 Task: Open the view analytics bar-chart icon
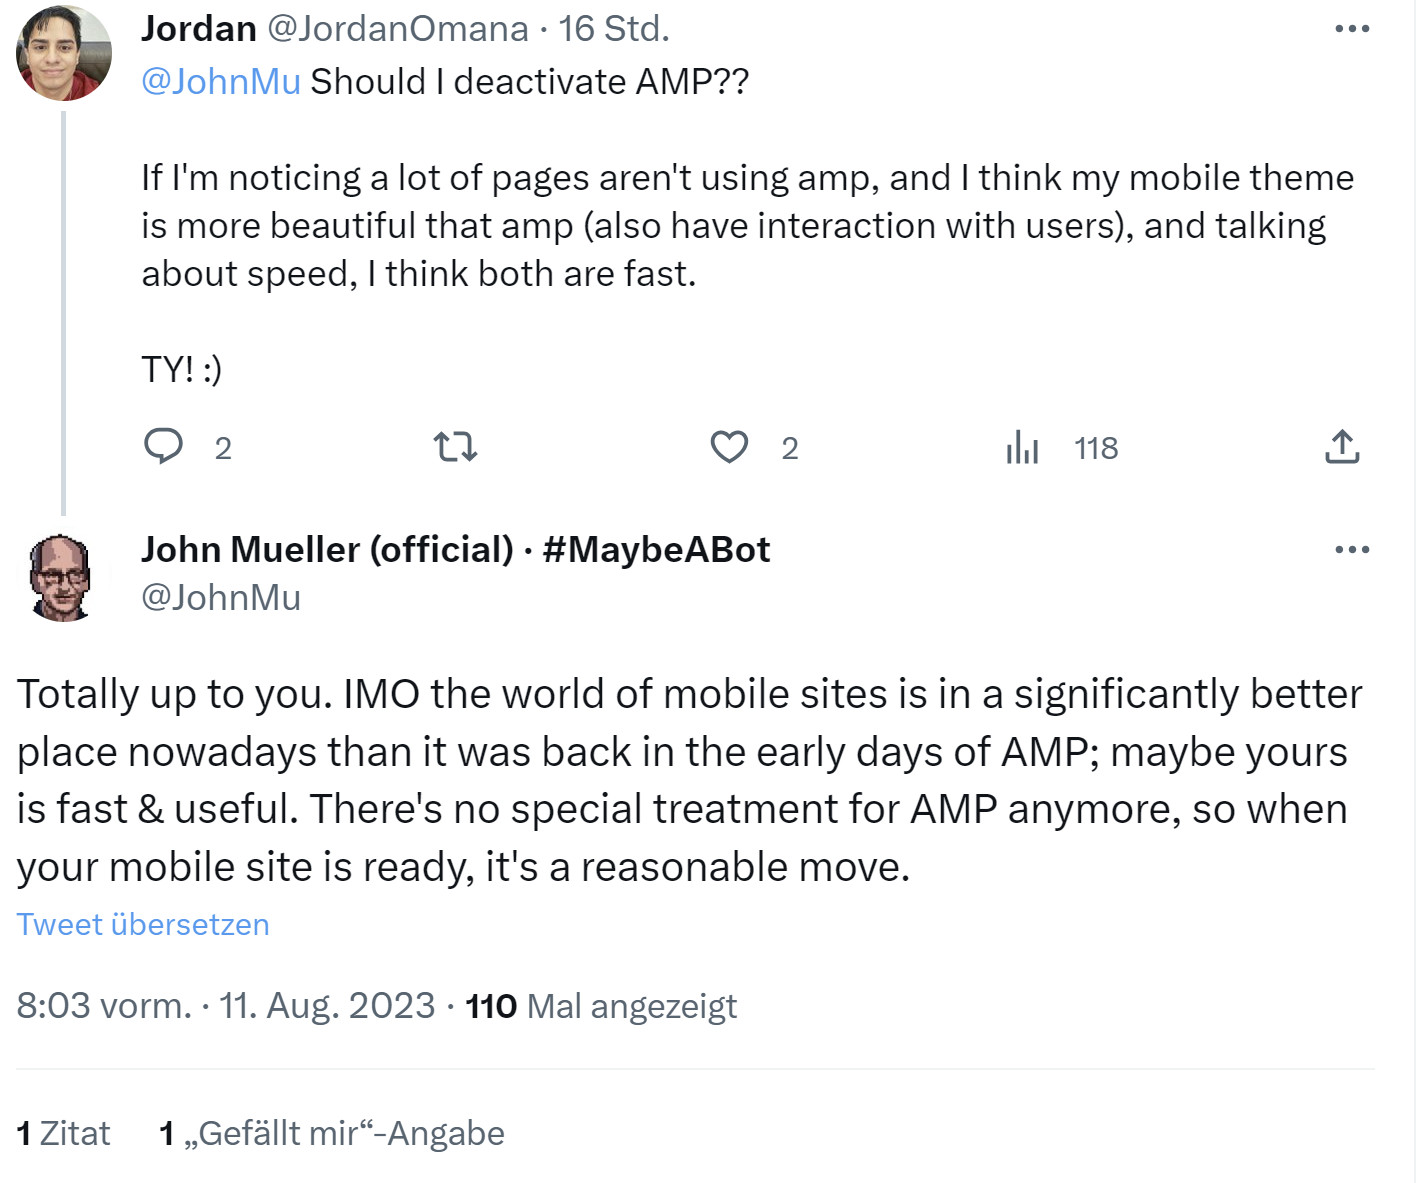[1023, 447]
